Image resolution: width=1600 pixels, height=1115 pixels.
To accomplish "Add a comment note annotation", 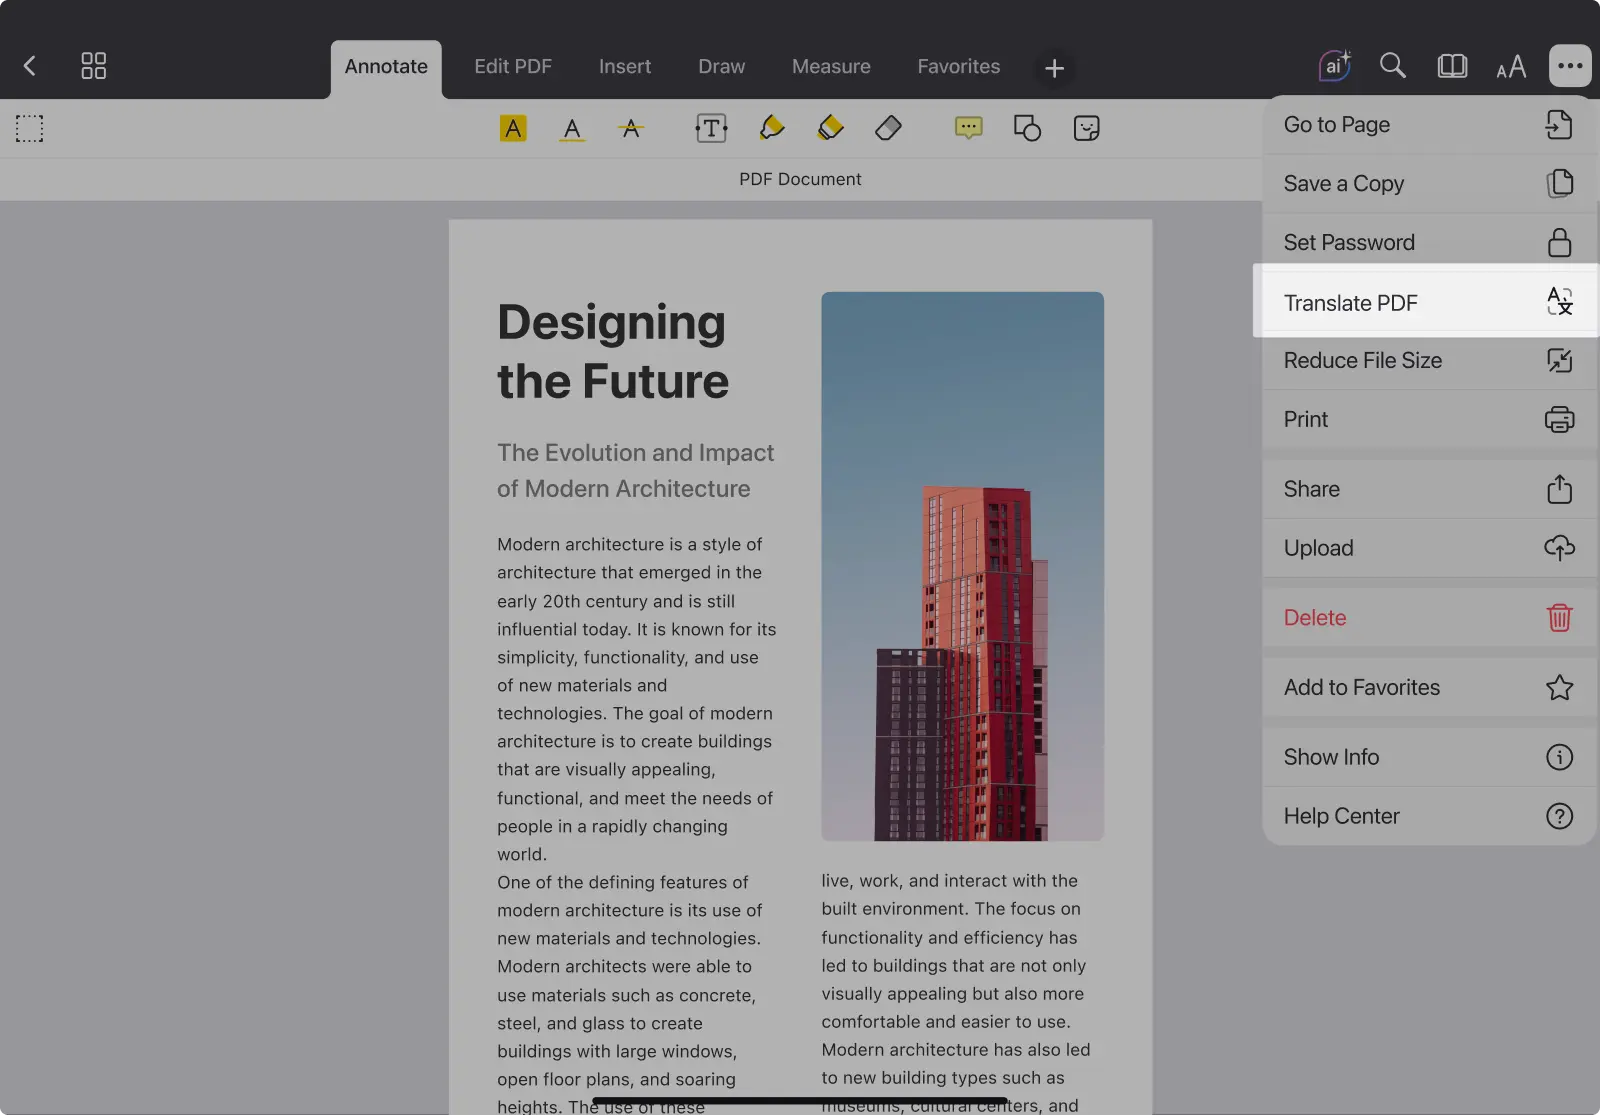I will tap(968, 128).
